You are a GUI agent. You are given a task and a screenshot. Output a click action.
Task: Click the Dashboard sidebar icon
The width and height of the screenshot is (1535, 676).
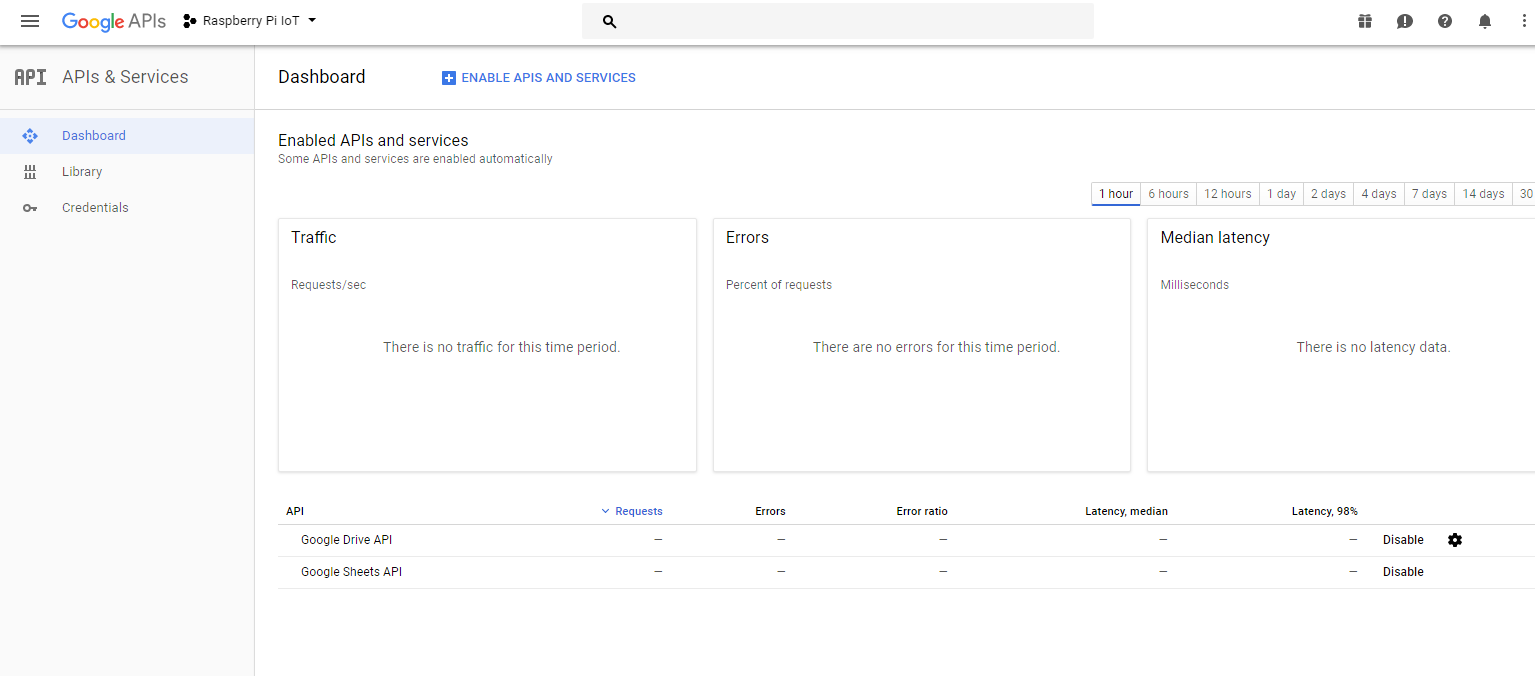30,136
